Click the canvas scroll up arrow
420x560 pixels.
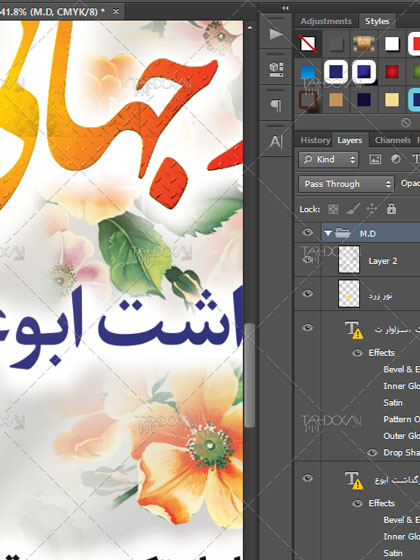pos(250,27)
